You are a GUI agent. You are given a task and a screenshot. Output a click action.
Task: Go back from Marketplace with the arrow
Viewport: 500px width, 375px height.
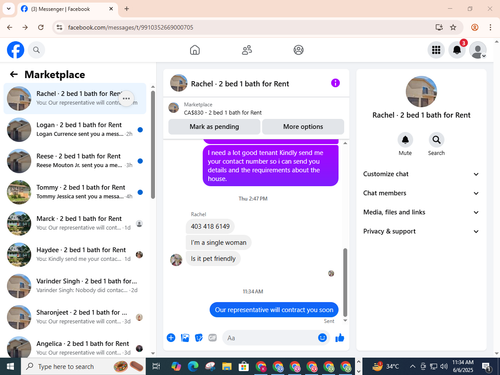(x=14, y=74)
